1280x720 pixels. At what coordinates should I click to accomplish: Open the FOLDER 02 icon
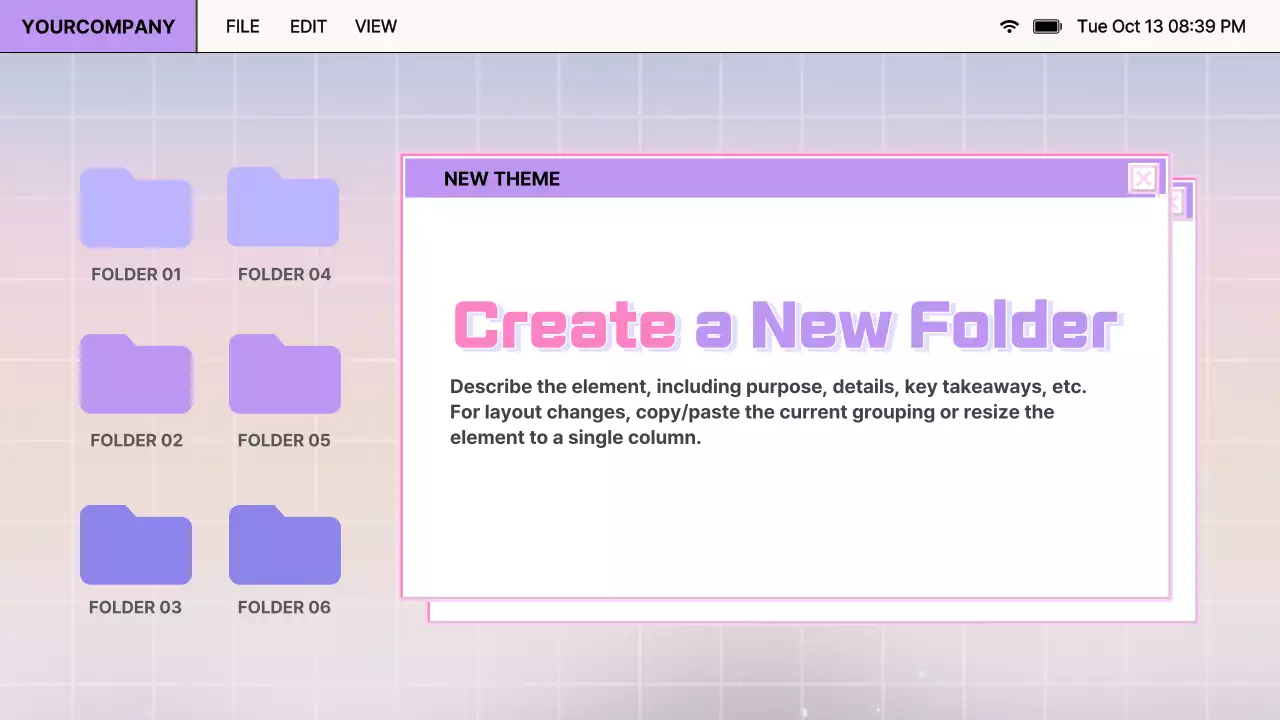coord(136,375)
